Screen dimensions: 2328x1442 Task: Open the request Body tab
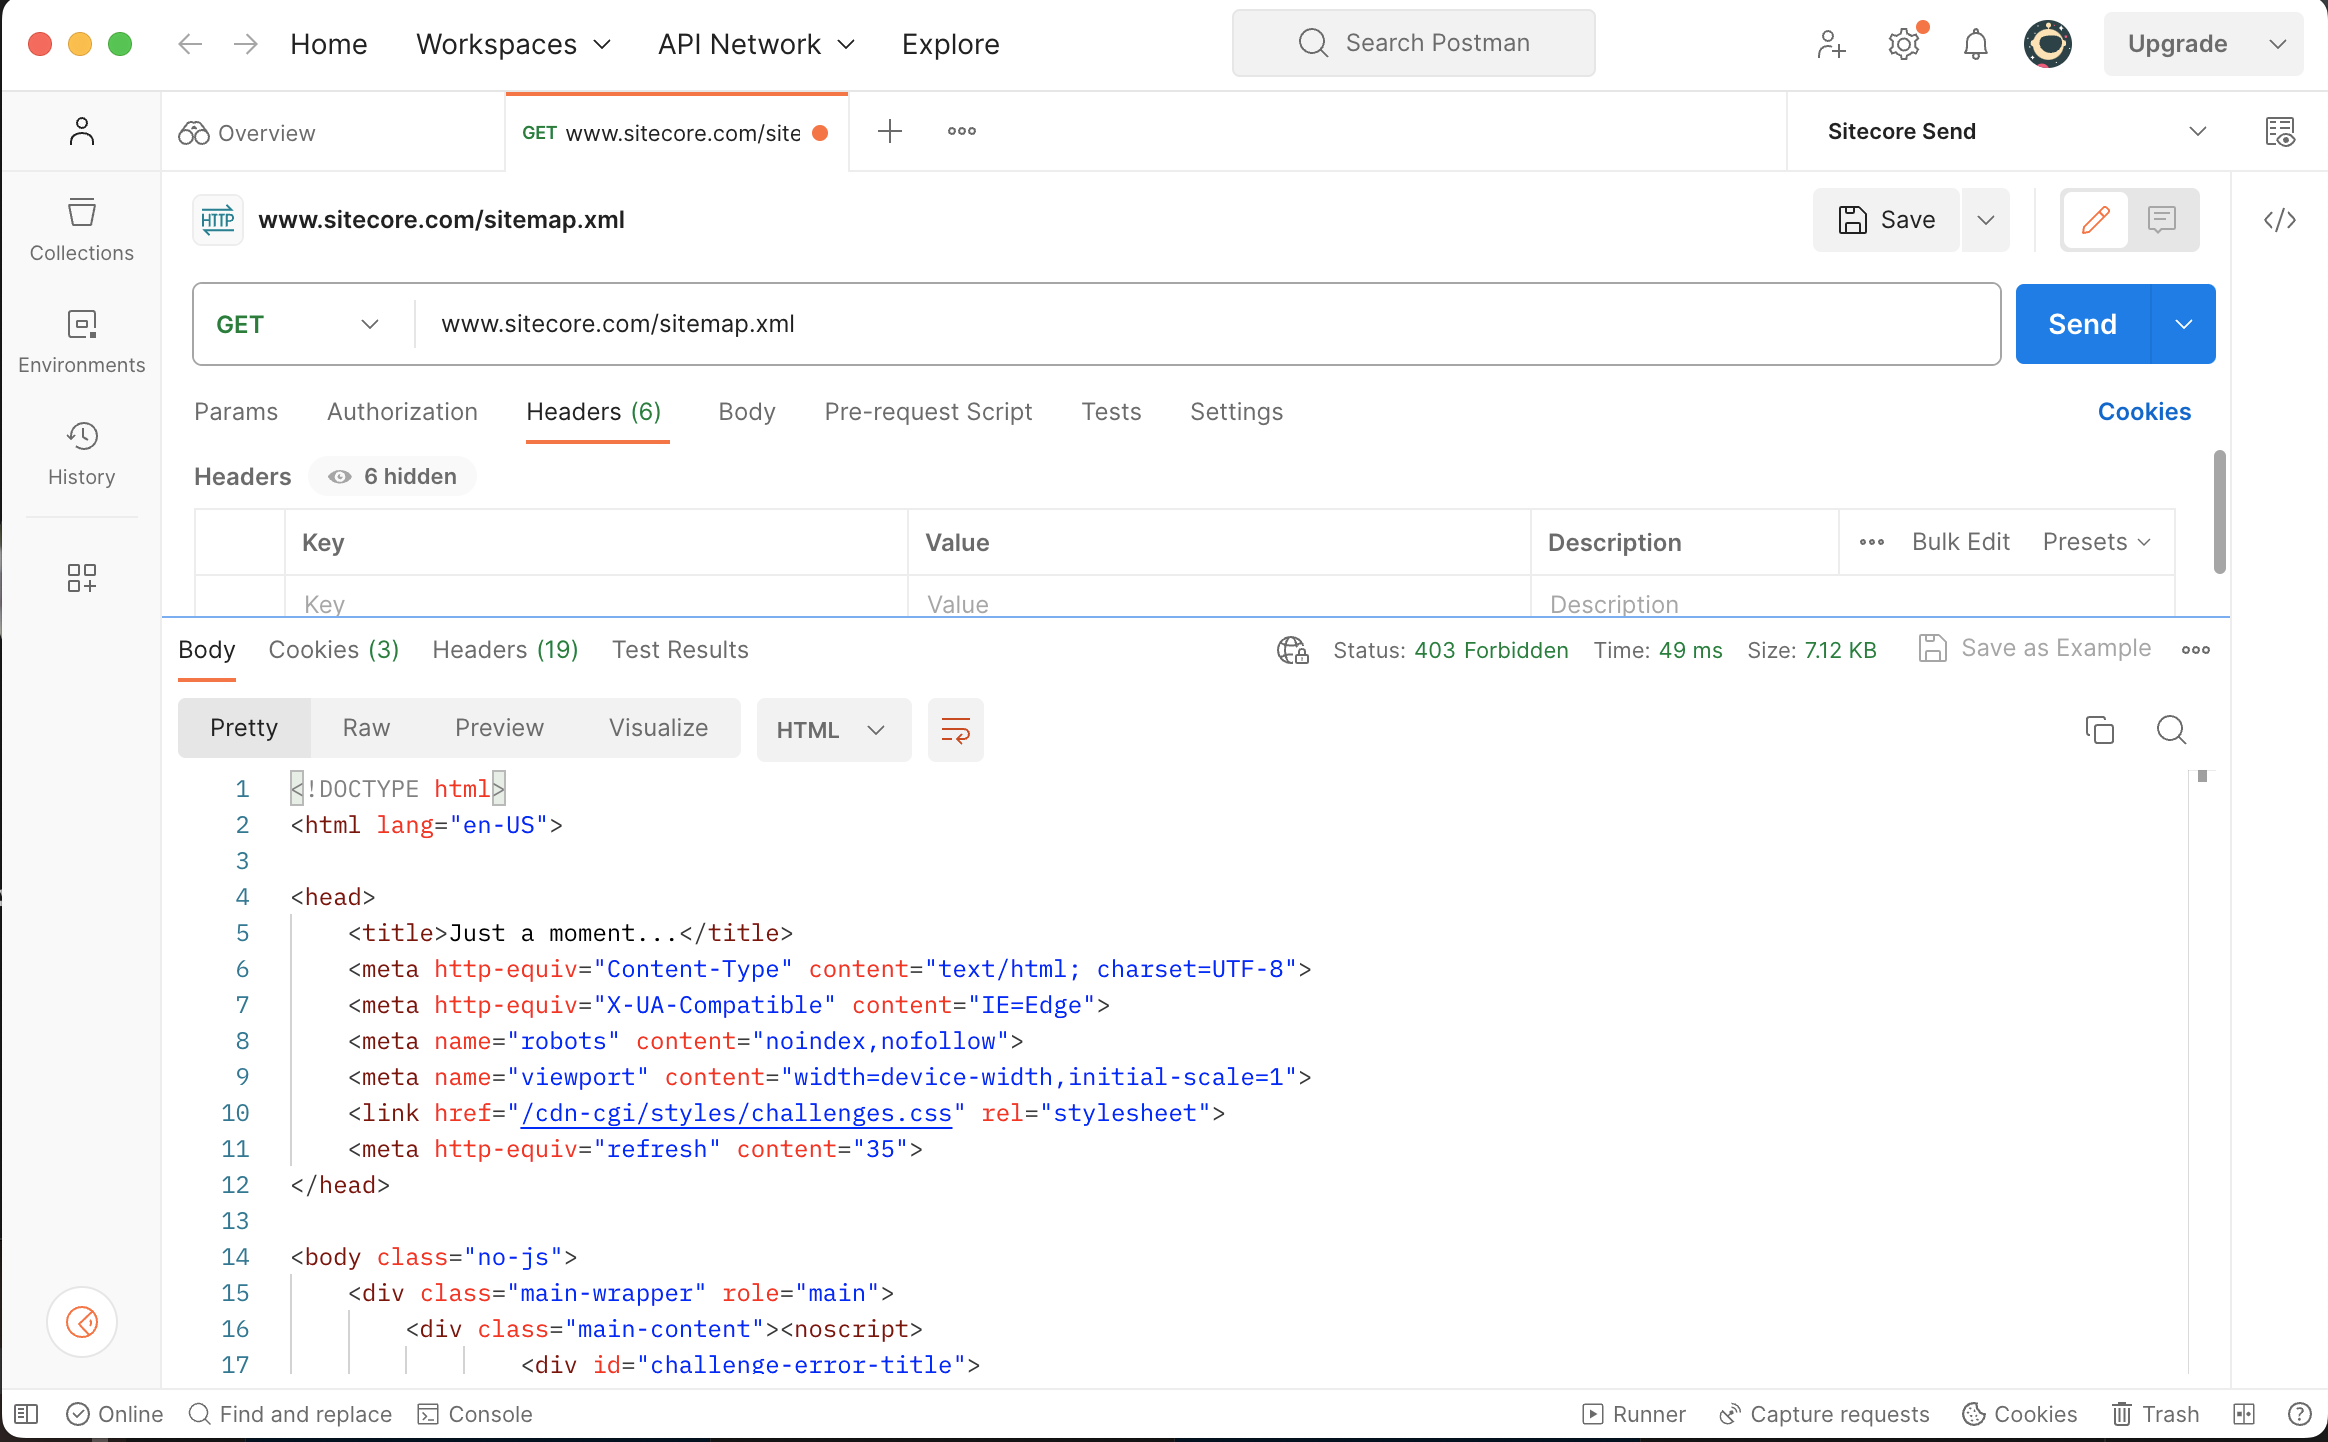pyautogui.click(x=747, y=412)
